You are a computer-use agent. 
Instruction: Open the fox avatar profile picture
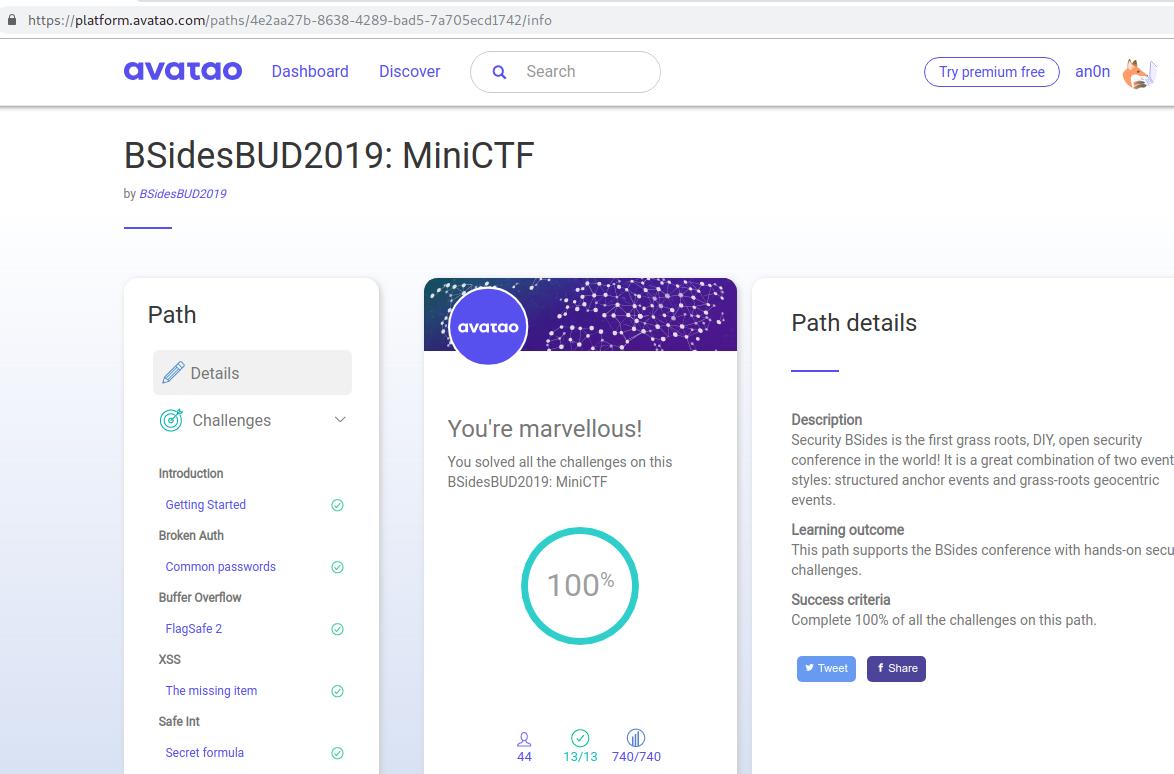tap(1139, 73)
